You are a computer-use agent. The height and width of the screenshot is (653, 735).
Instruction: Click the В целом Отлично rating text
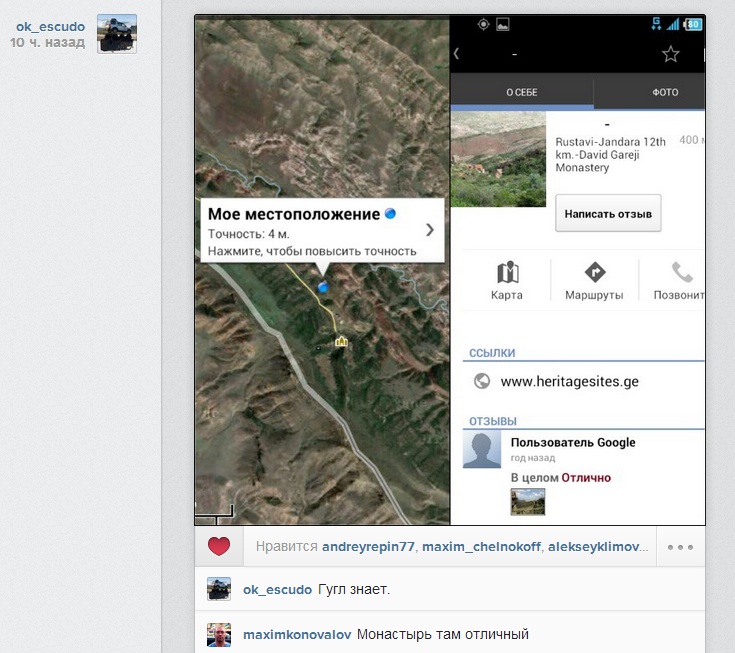click(x=561, y=478)
